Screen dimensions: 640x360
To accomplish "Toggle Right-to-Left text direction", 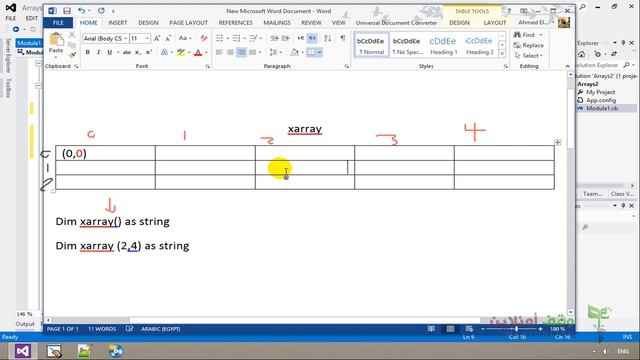I will (312, 38).
